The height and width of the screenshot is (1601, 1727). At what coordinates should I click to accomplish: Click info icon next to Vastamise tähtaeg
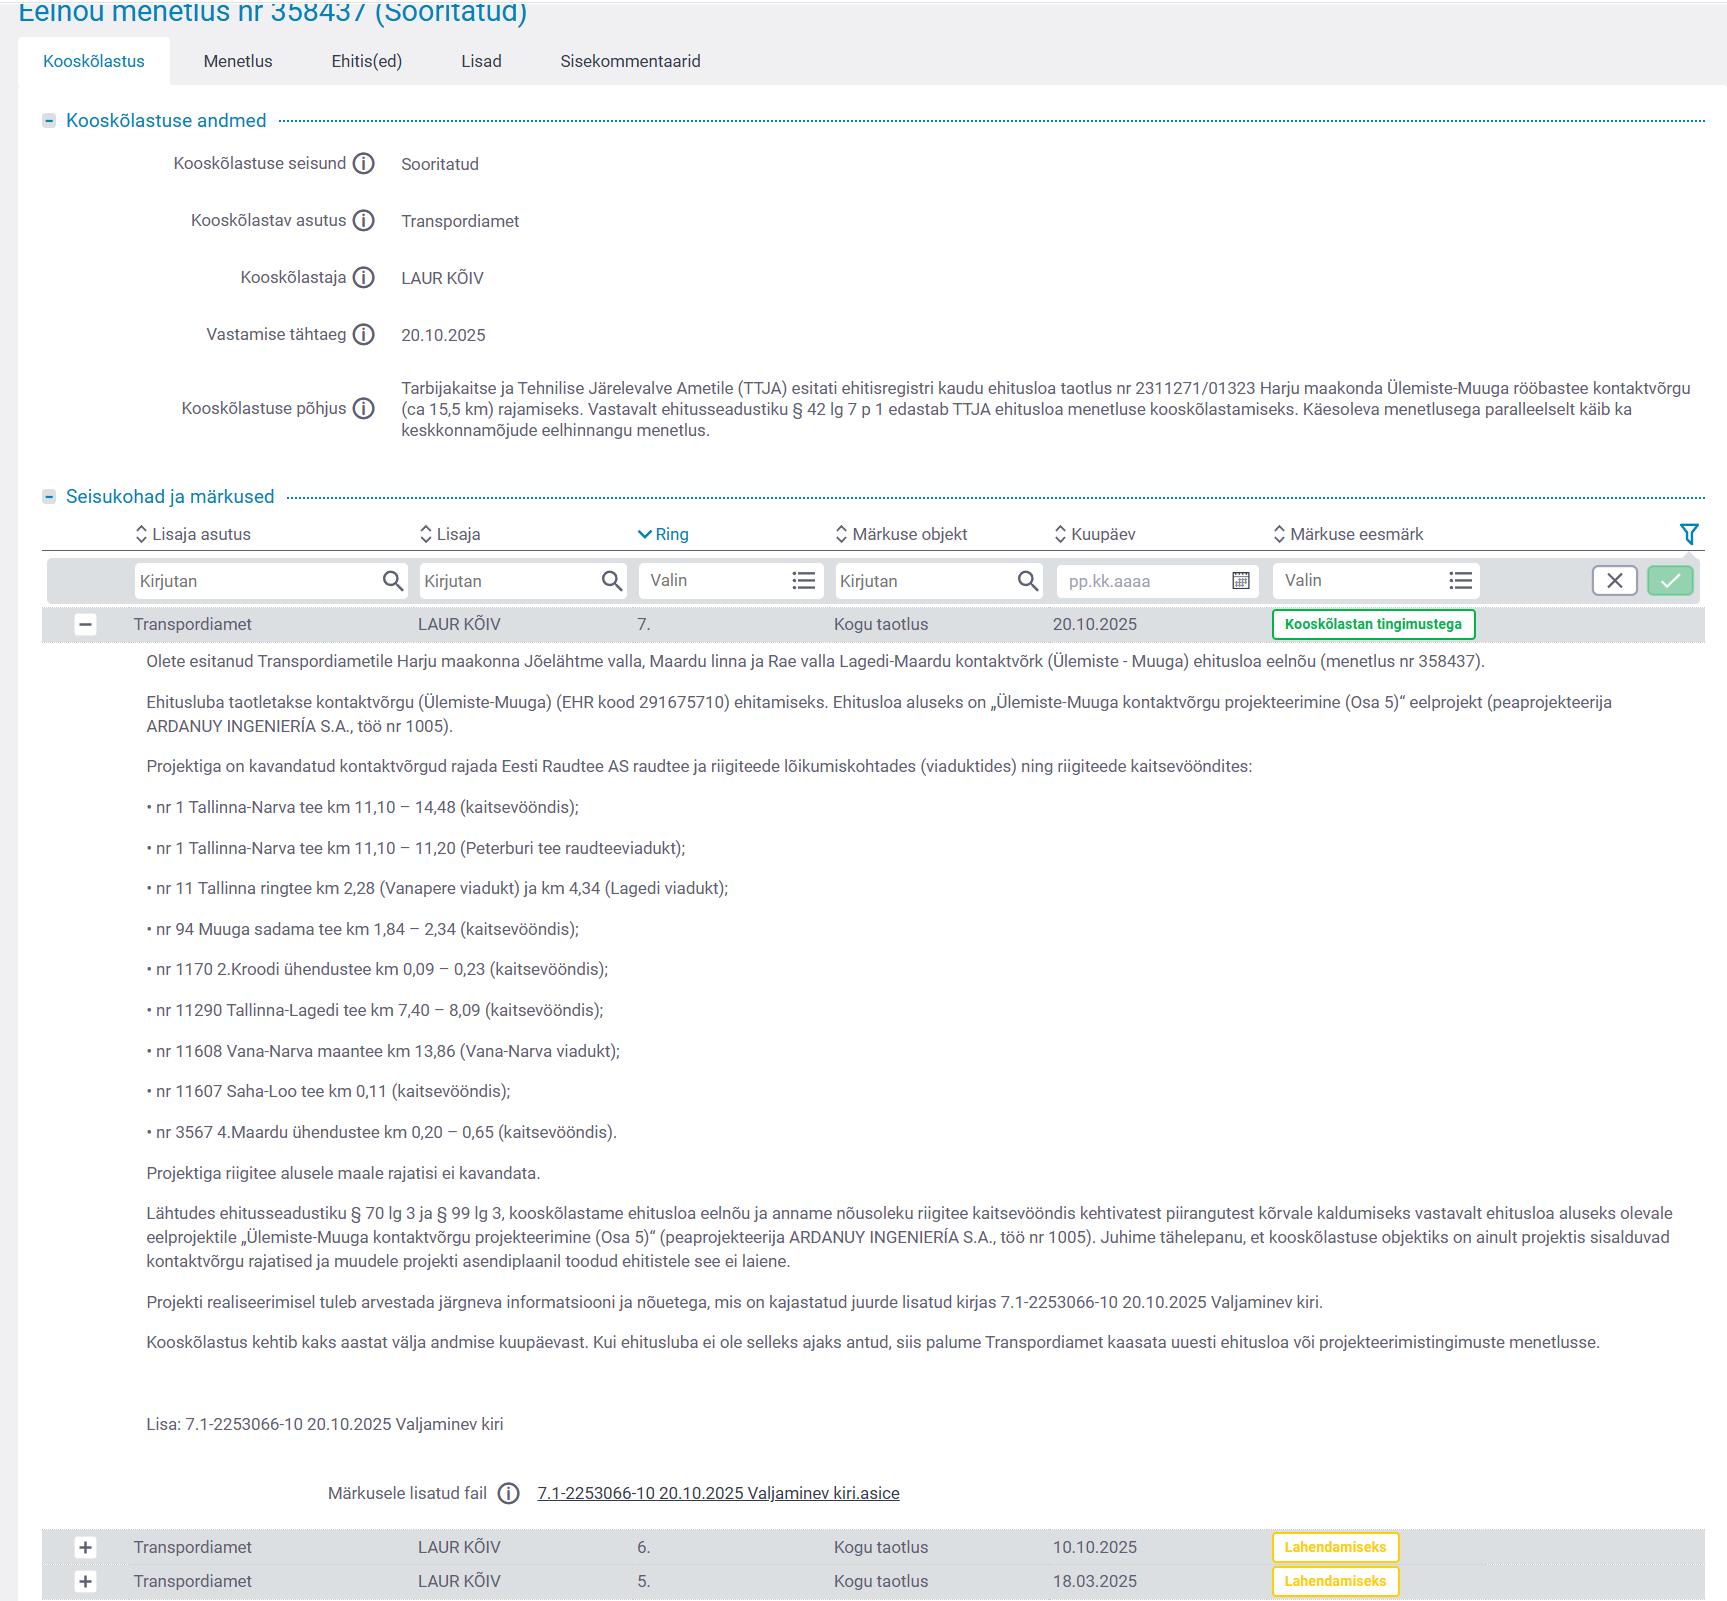(x=364, y=335)
